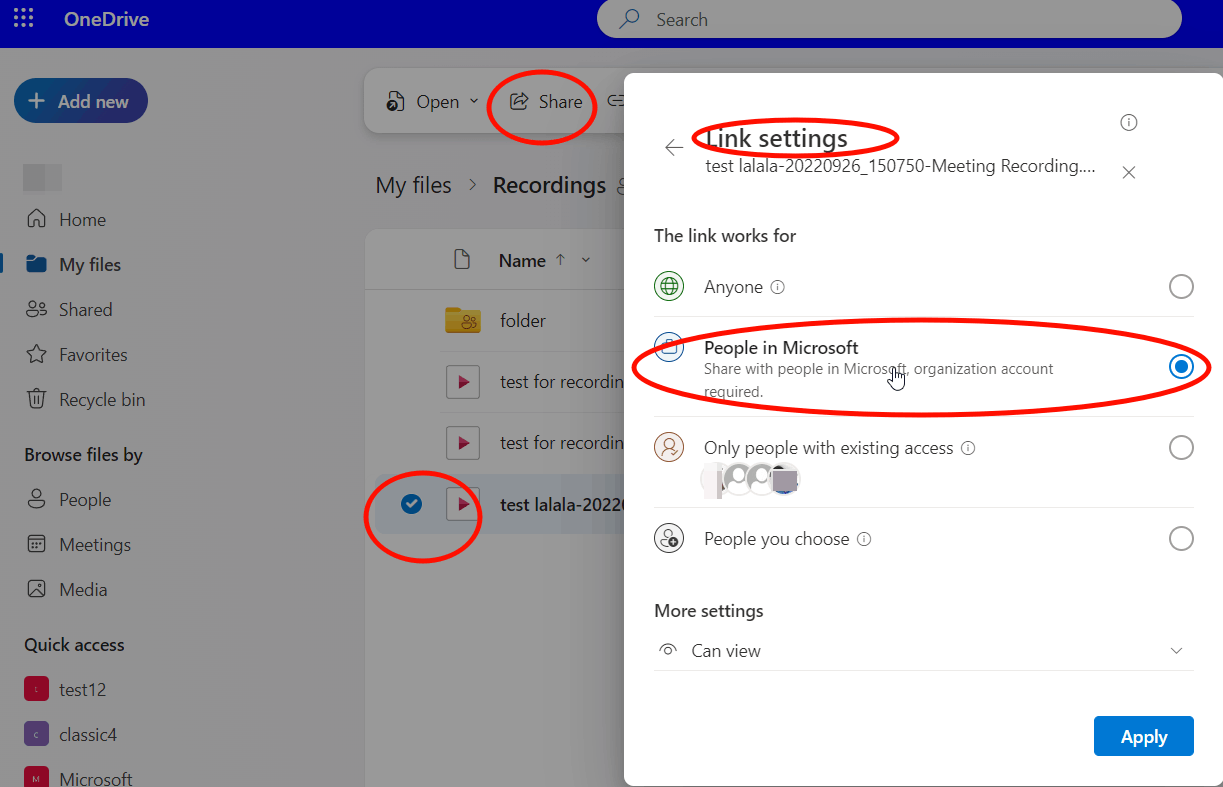Click the test lalala video file icon
Viewport: 1223px width, 787px height.
[463, 504]
